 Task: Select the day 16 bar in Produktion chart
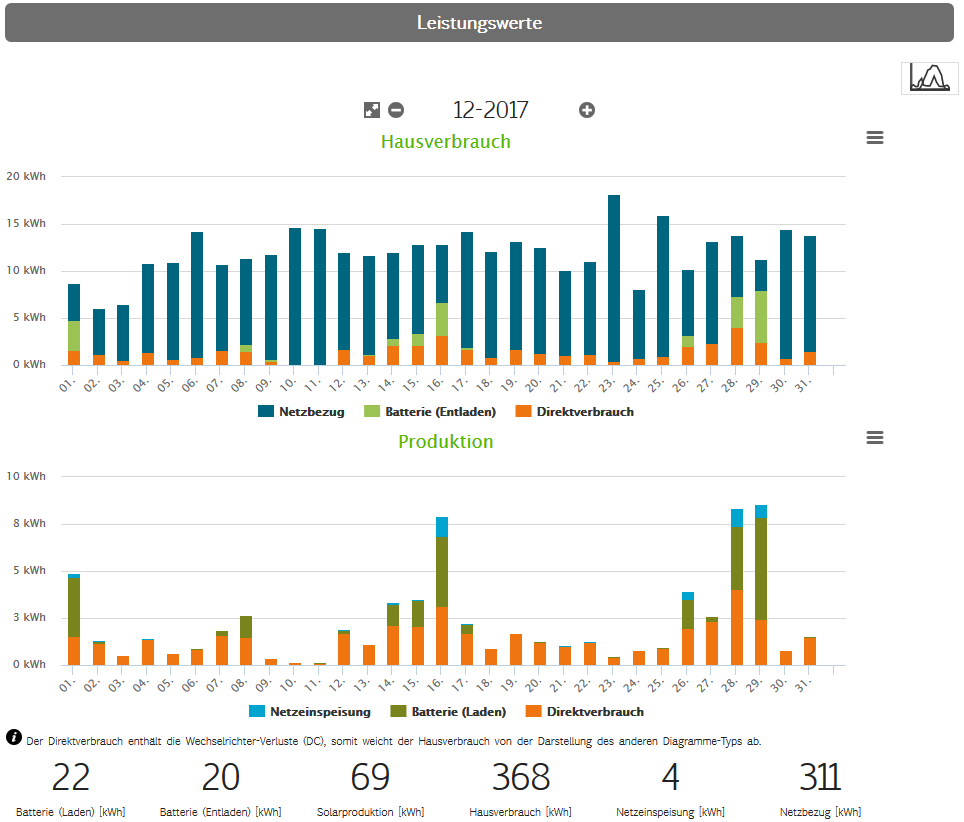[x=442, y=590]
